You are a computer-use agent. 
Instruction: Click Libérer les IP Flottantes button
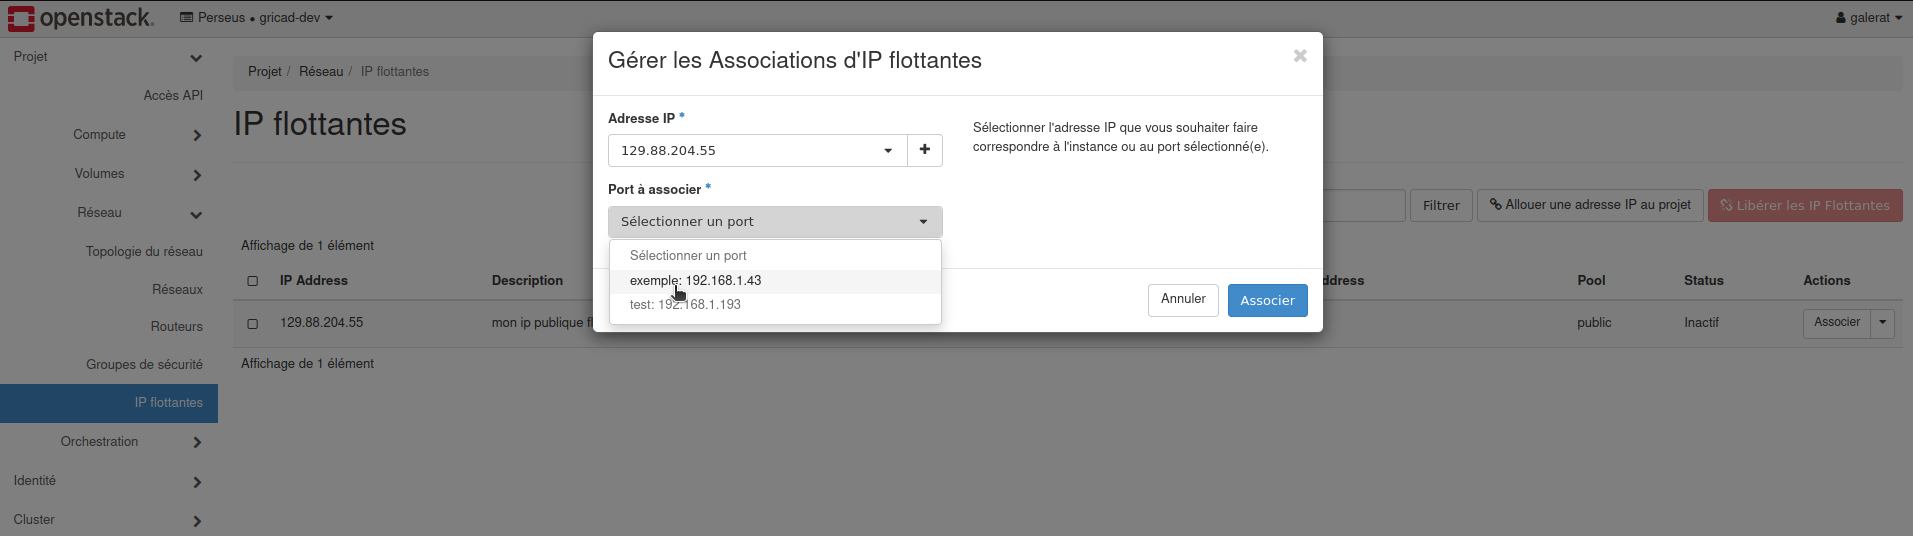coord(1805,205)
